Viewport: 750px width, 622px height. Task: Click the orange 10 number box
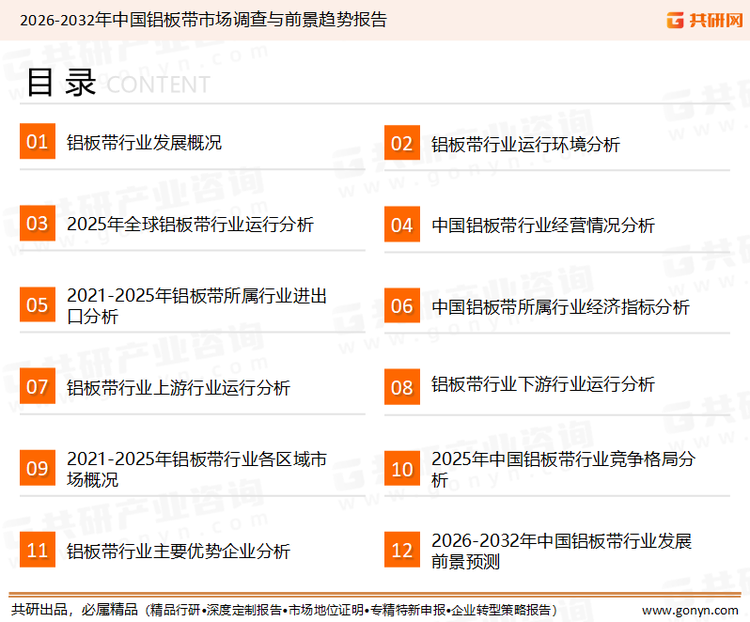pos(402,468)
